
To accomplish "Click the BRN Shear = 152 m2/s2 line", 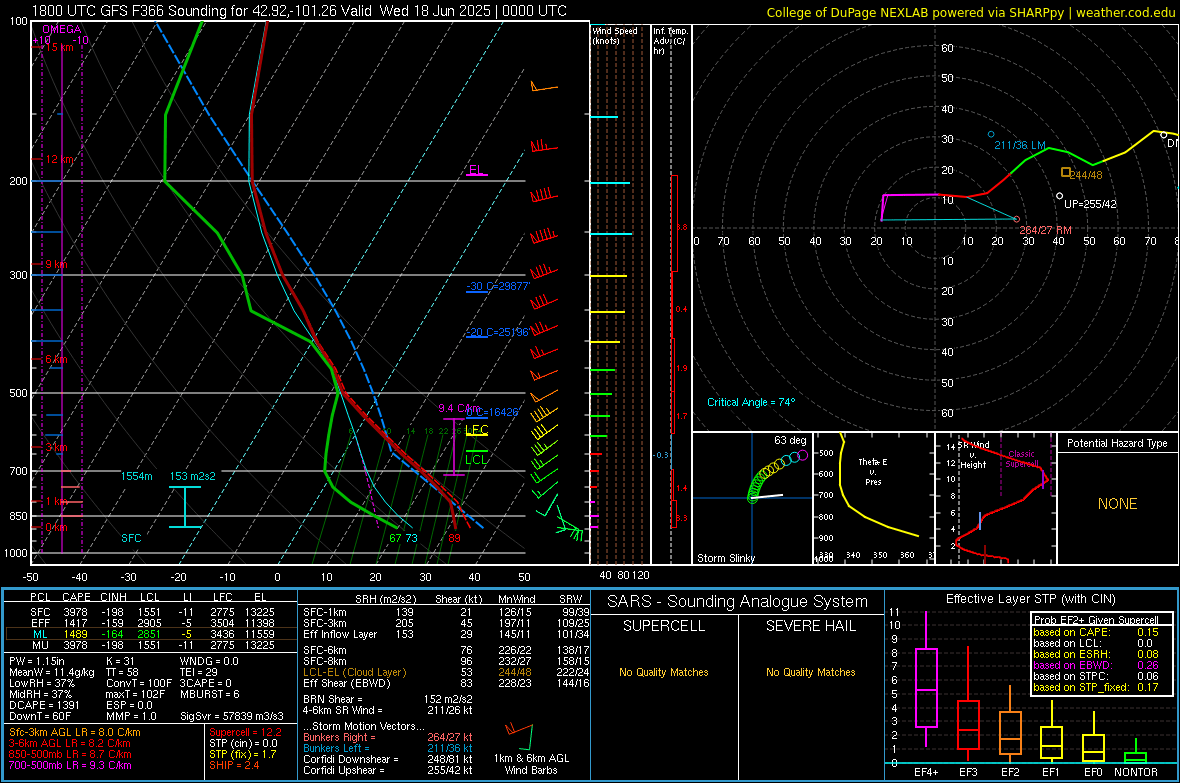I will pos(387,699).
